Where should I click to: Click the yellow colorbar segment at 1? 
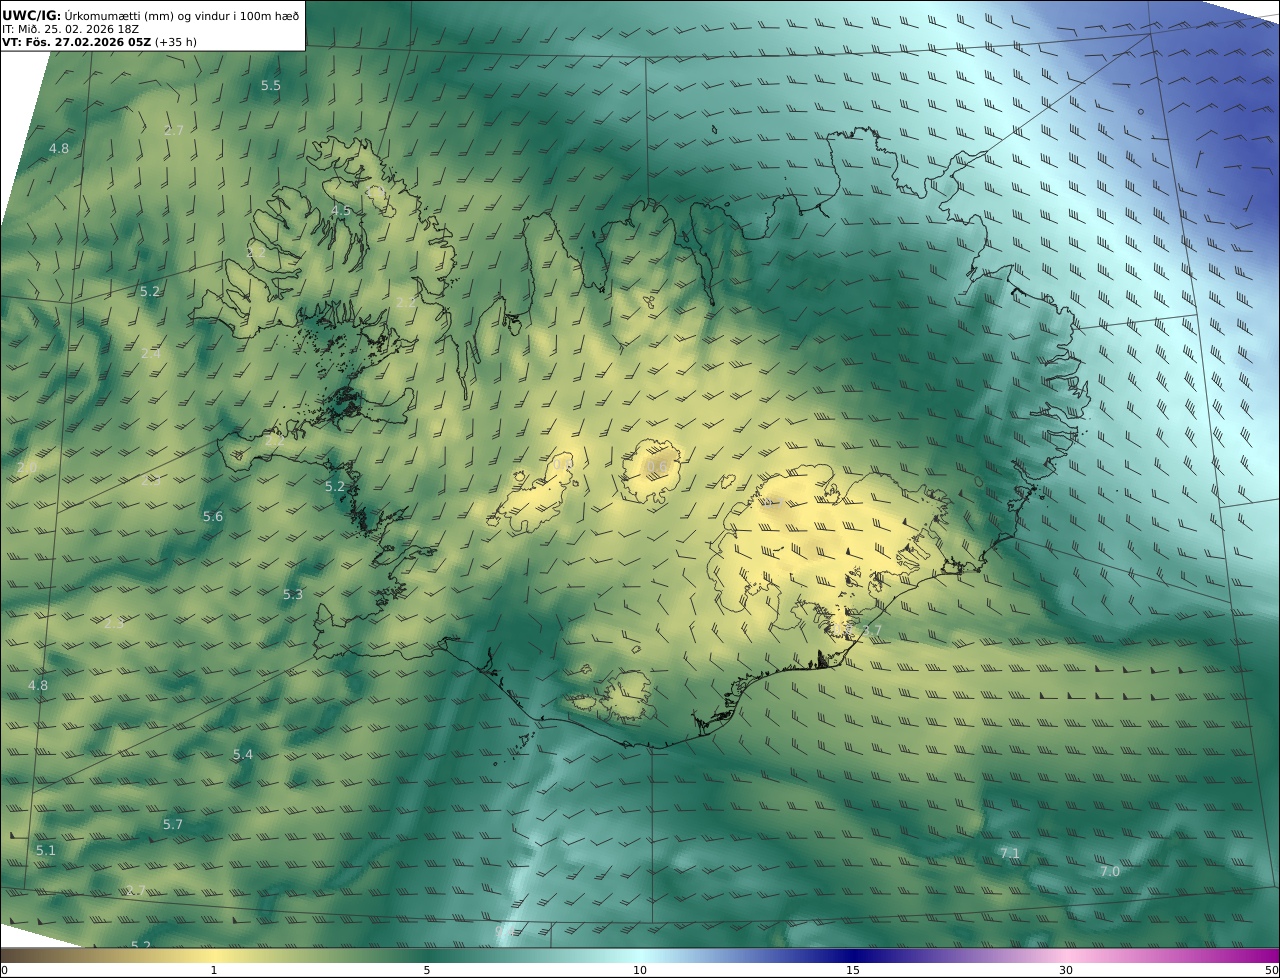(213, 956)
